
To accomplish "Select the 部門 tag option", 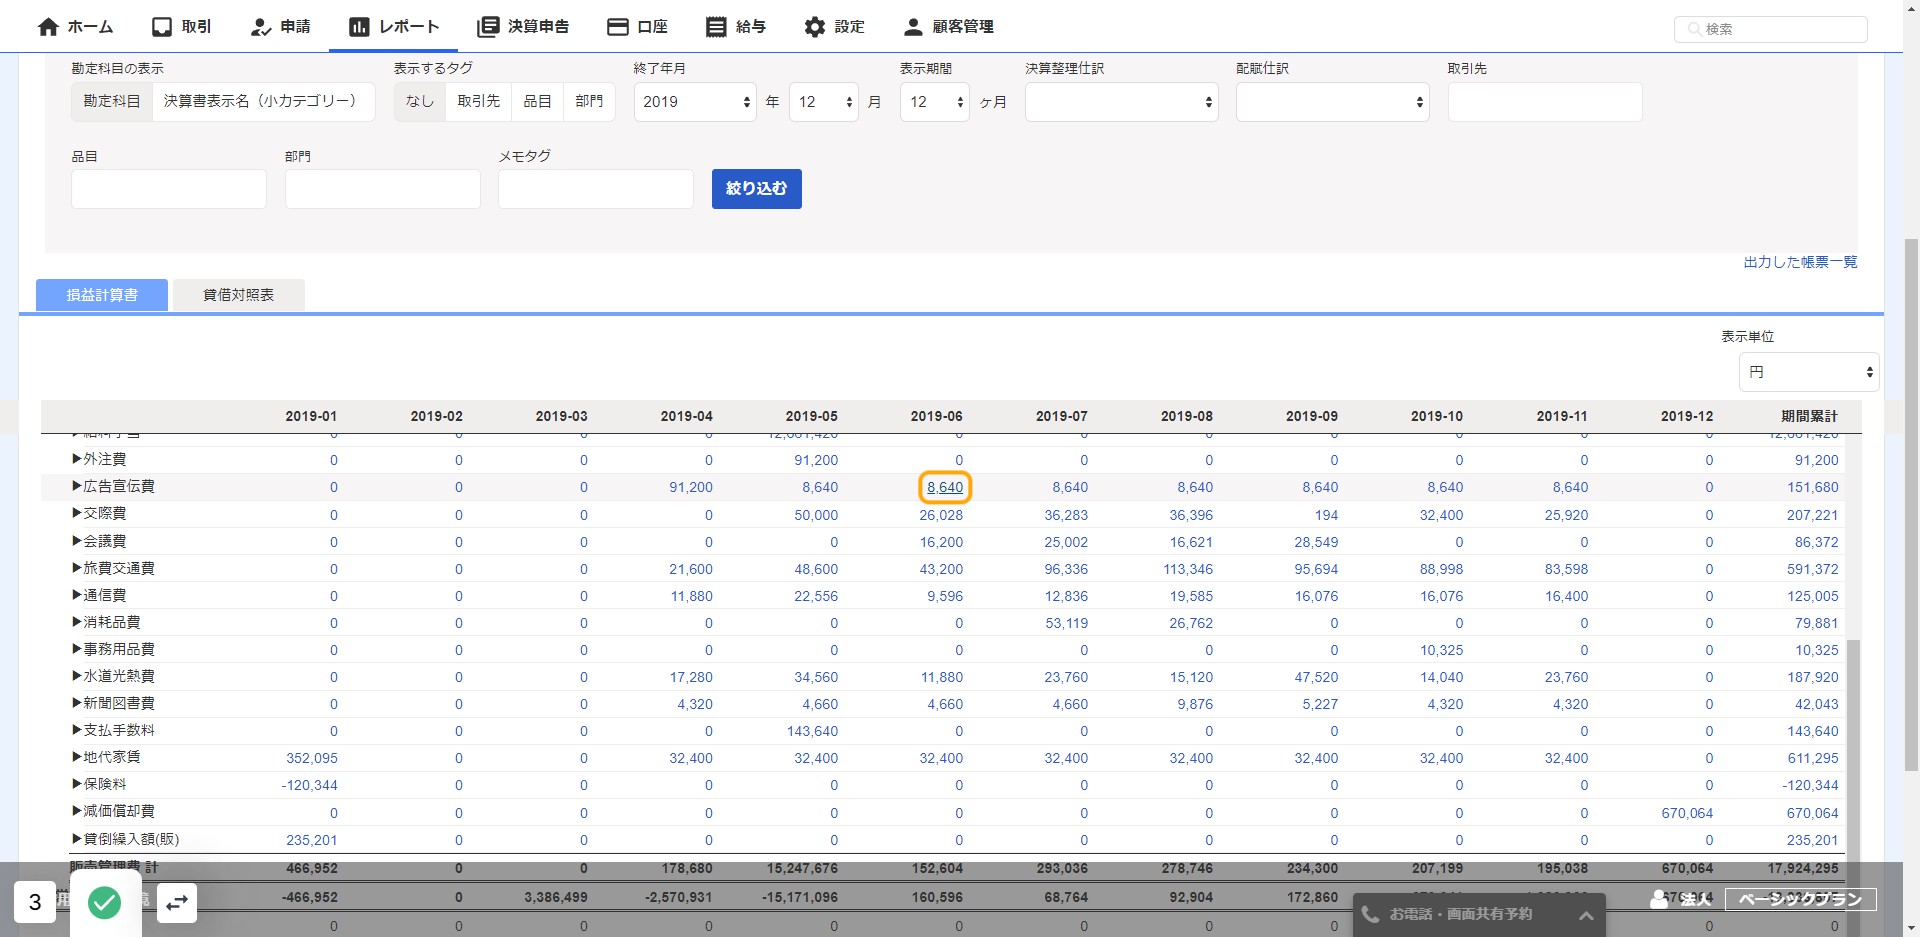I will click(589, 101).
